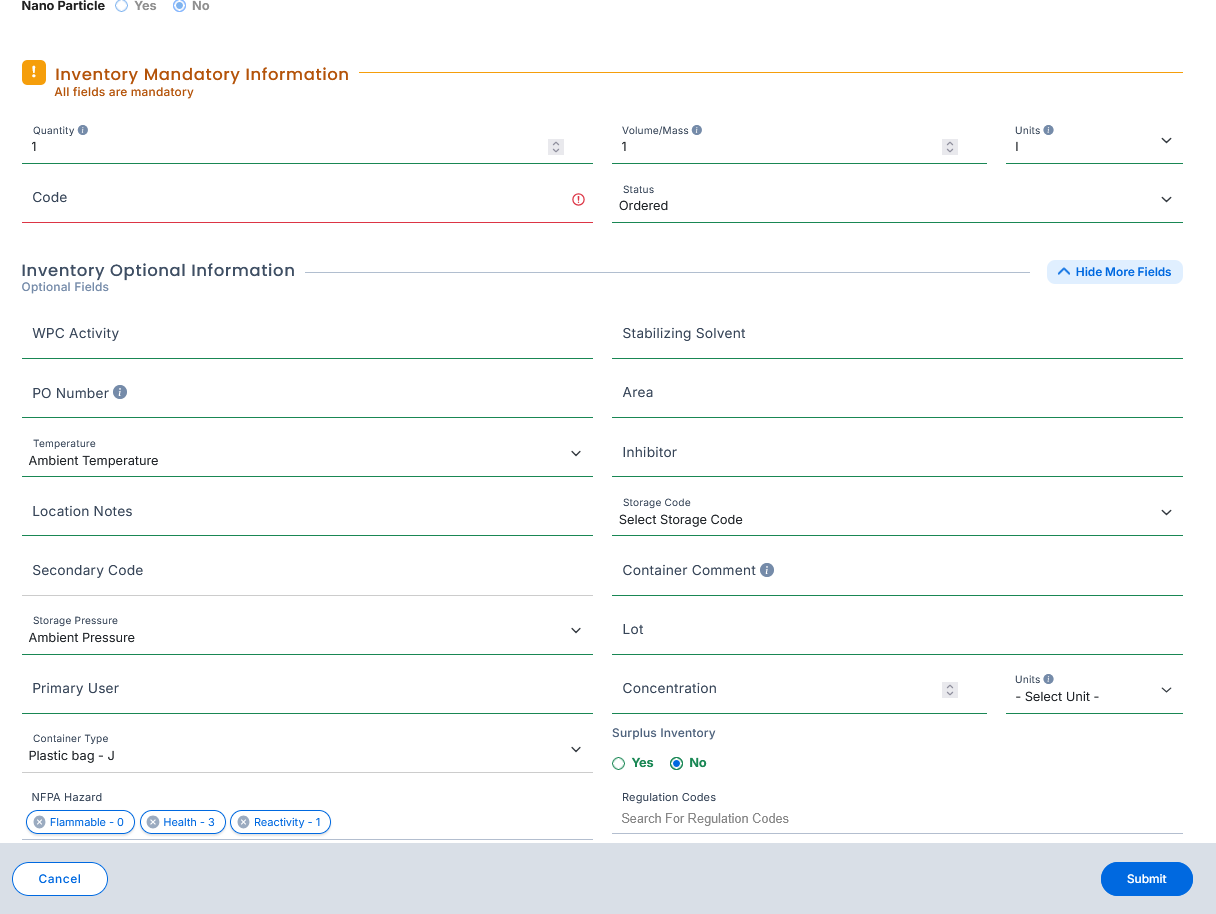Select Yes for Surplus Inventory
1216x914 pixels.
[x=618, y=763]
